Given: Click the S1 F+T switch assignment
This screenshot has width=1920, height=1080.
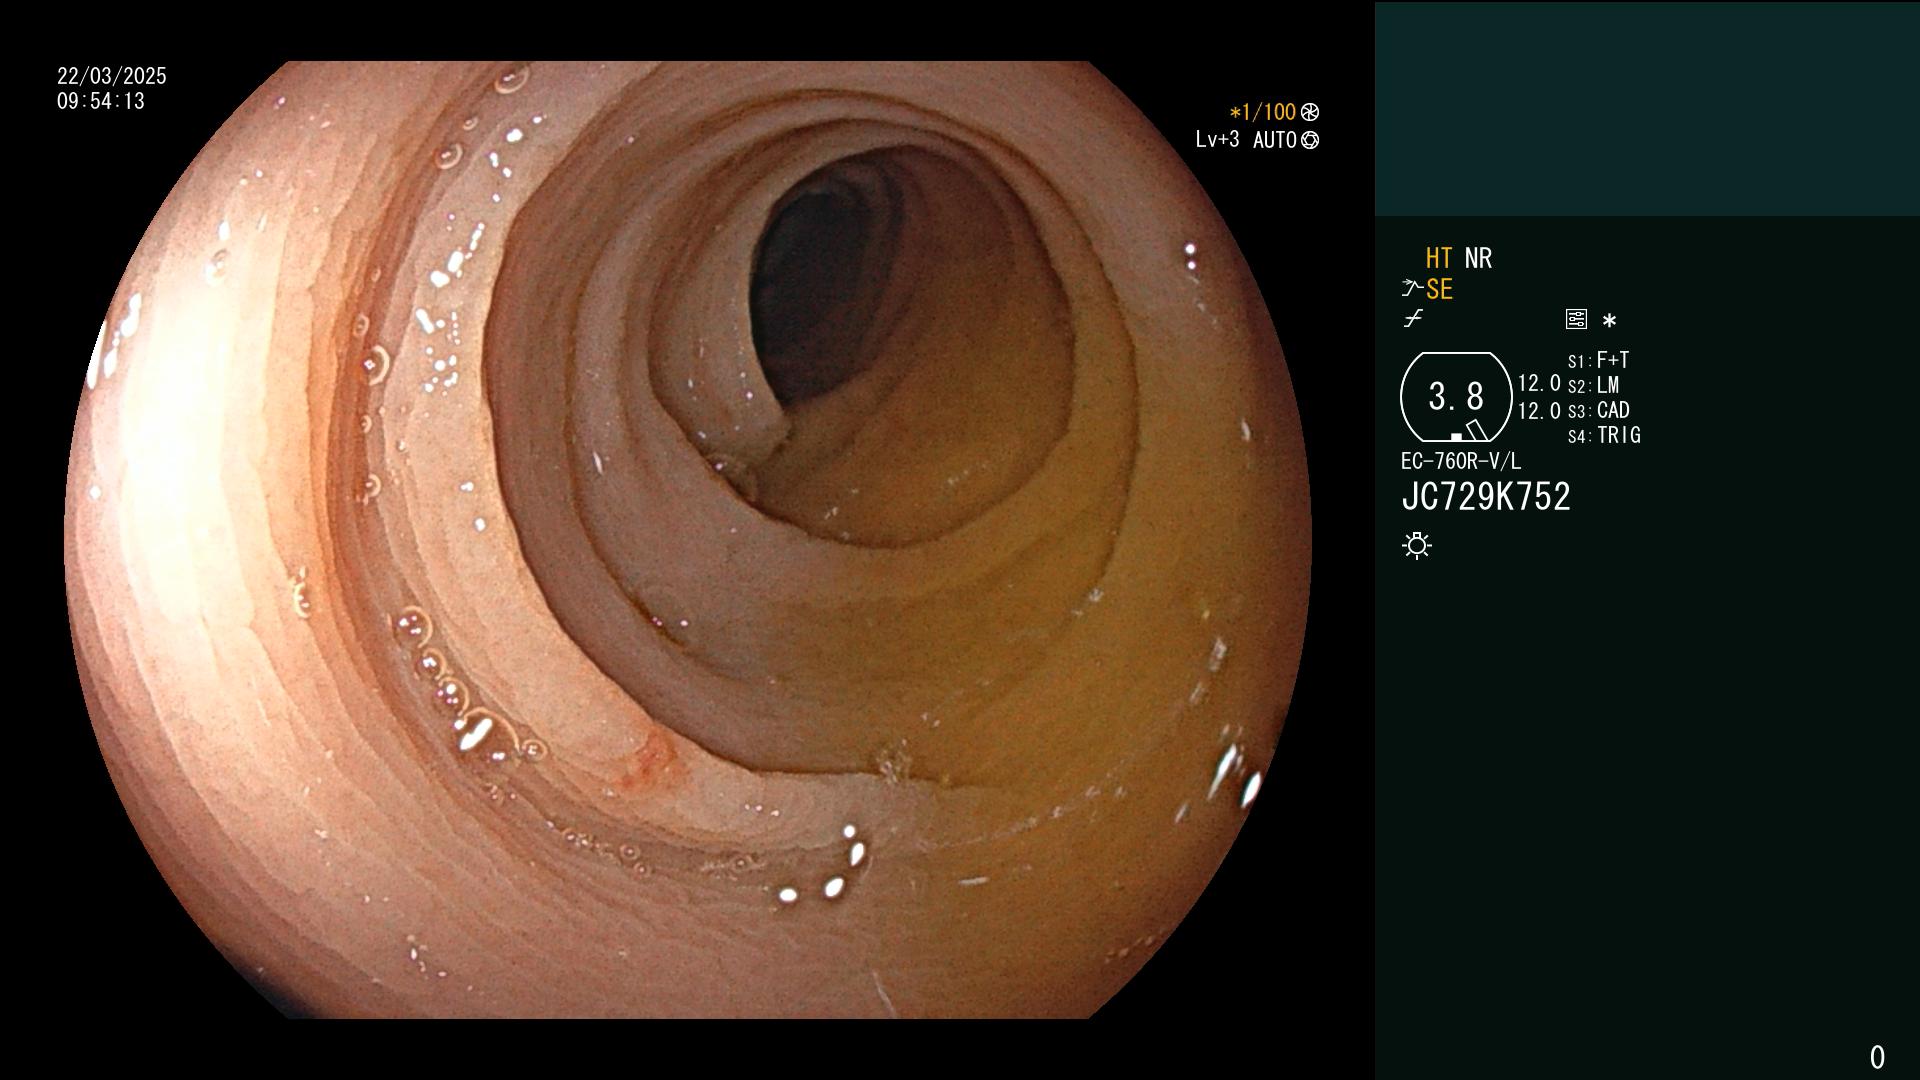Looking at the screenshot, I should click(x=1598, y=360).
